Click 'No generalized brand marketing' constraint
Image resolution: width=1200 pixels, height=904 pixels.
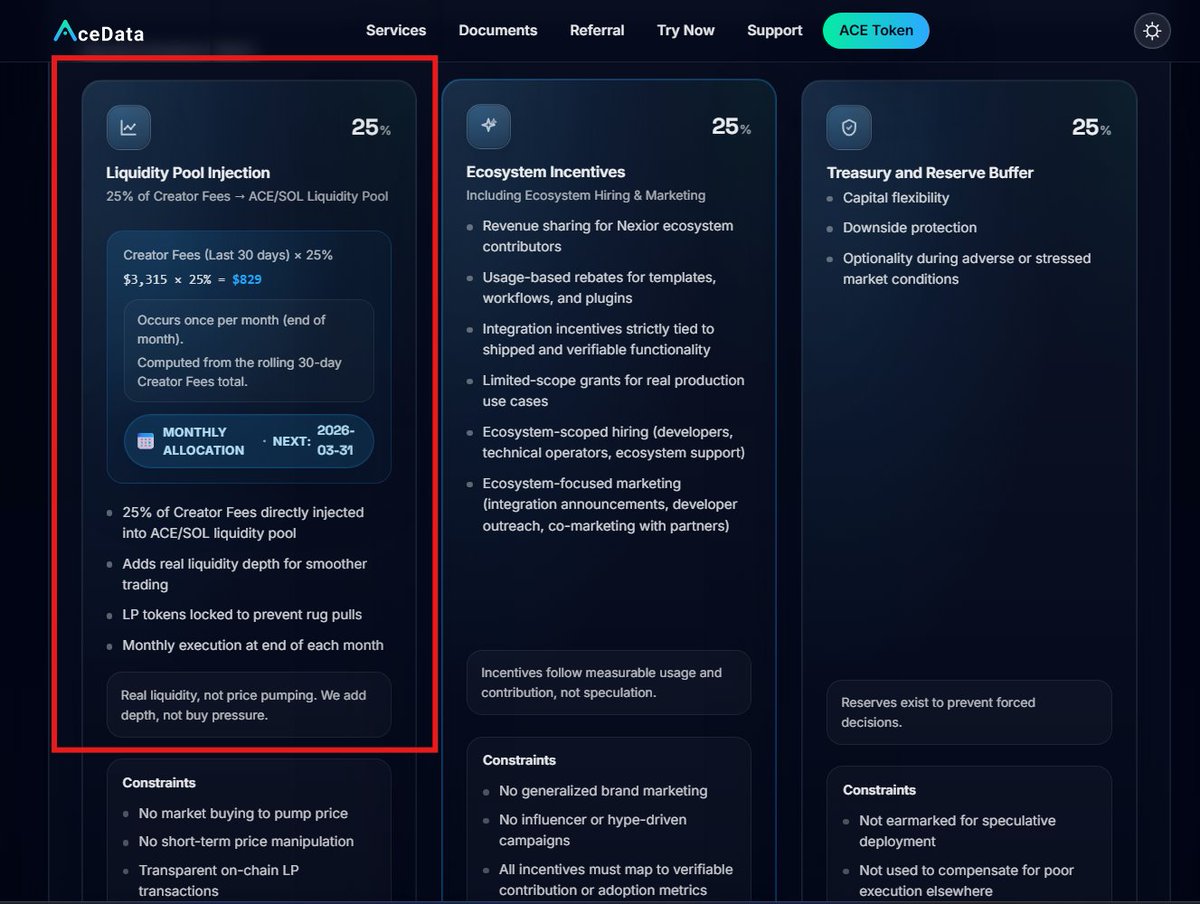click(603, 791)
